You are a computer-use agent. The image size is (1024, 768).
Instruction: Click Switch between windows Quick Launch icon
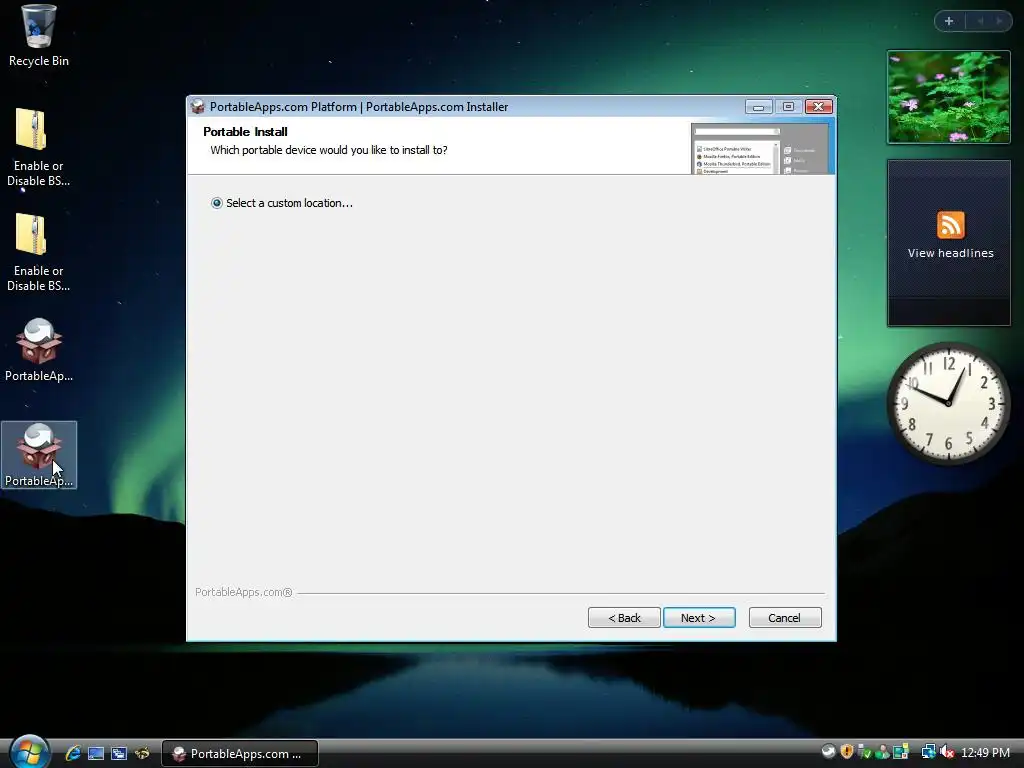point(119,753)
